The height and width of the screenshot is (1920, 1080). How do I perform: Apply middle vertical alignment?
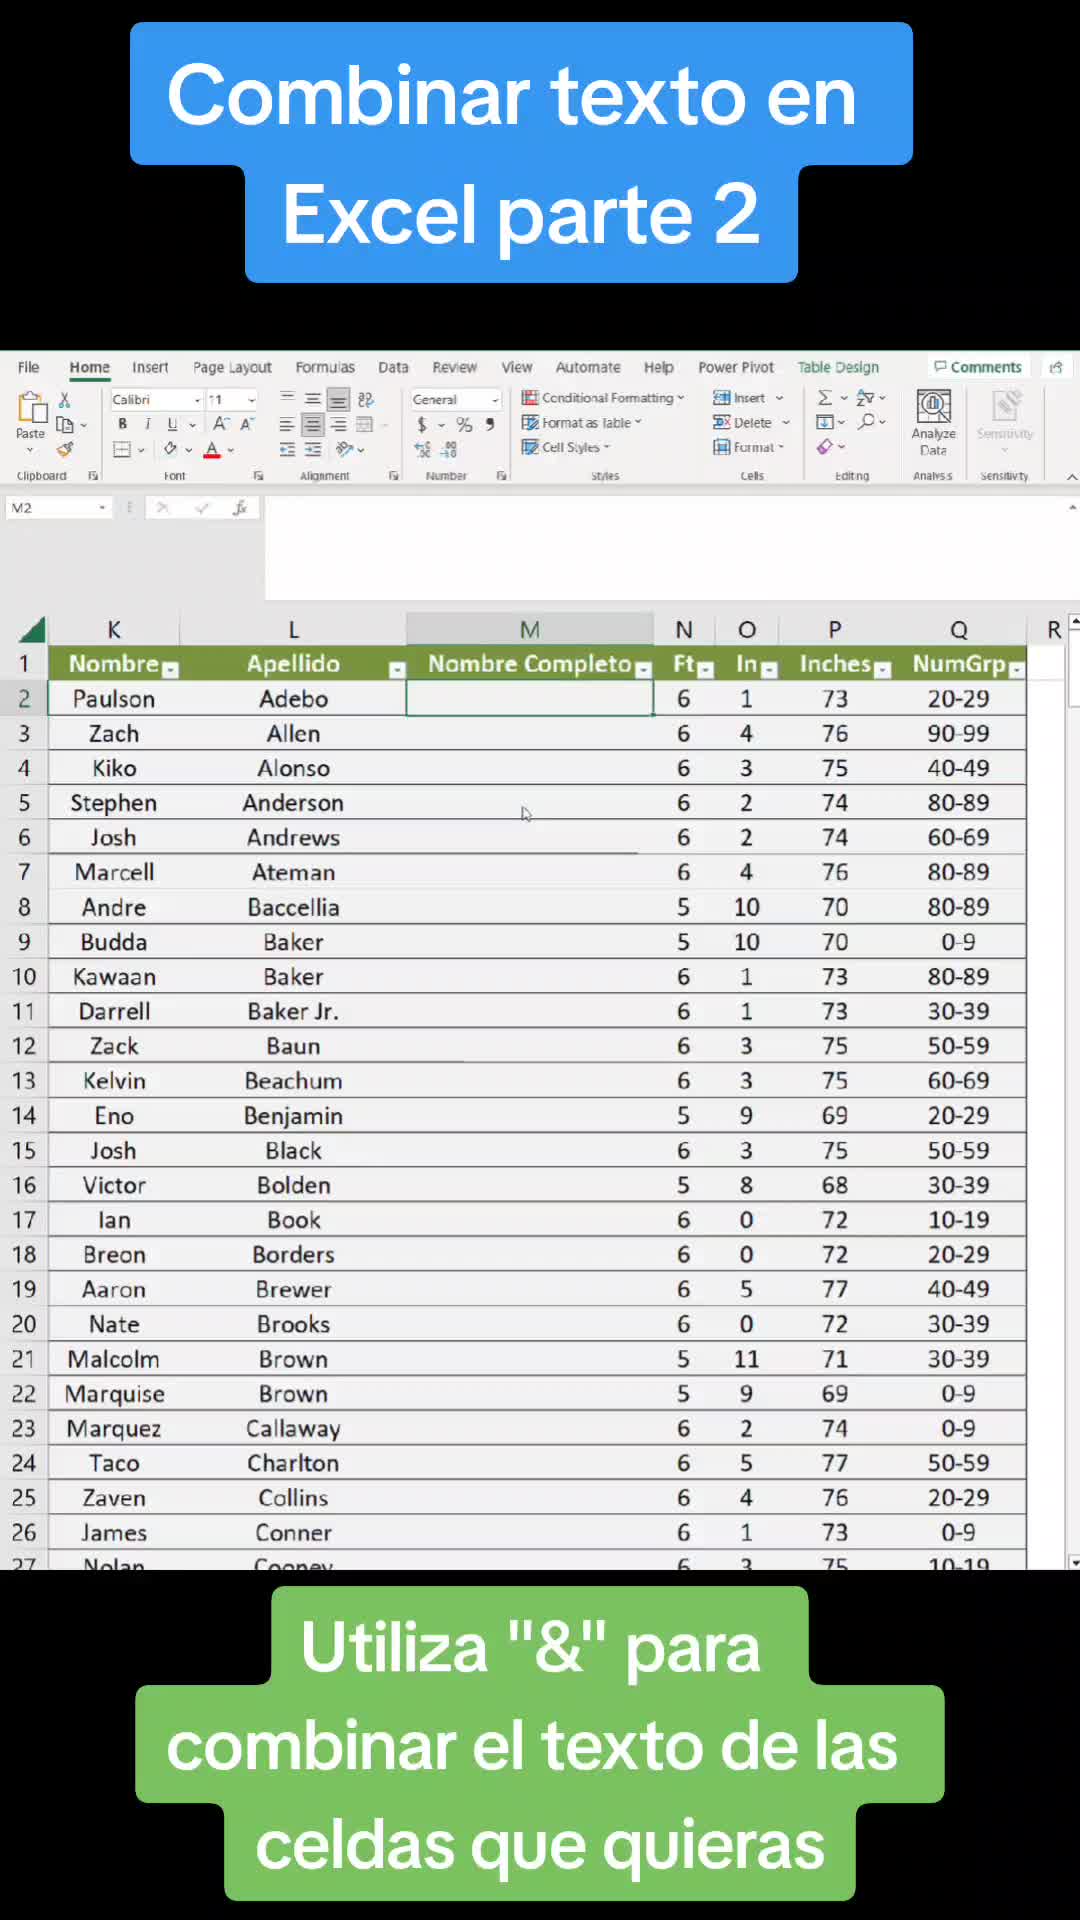click(x=313, y=399)
